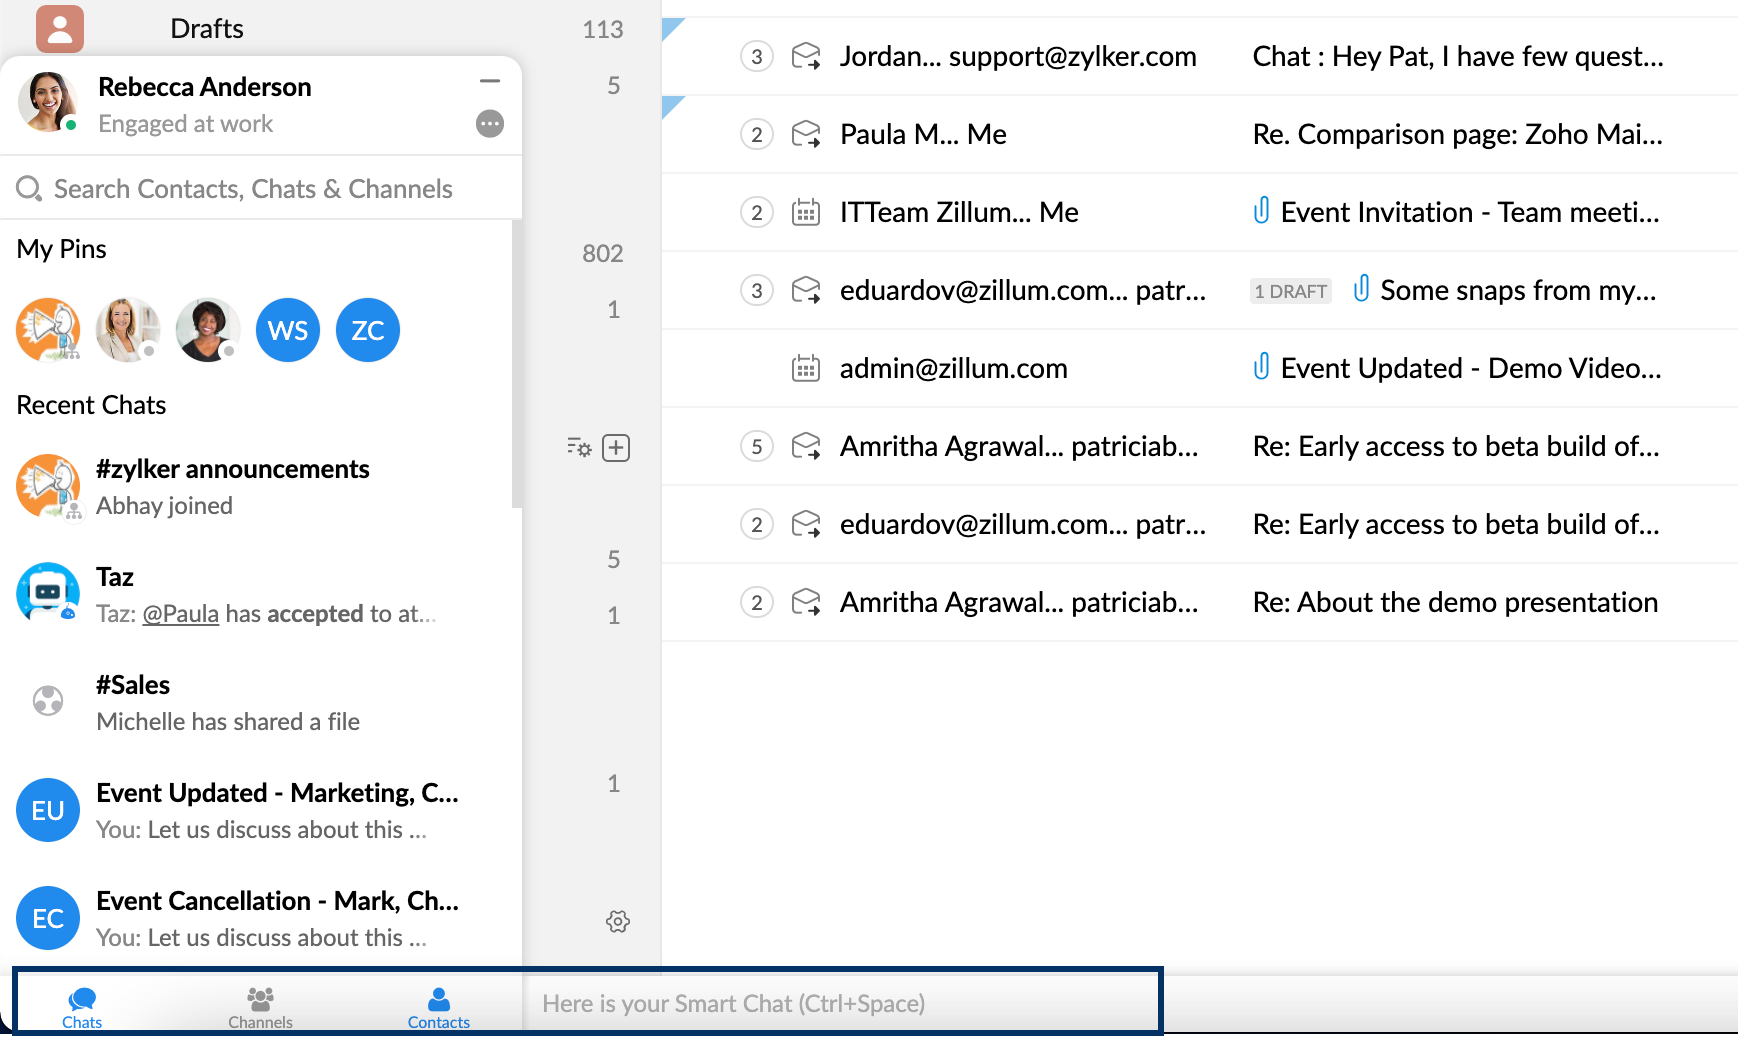The height and width of the screenshot is (1038, 1738).
Task: Toggle Rebecca Anderson's green presence status dot
Action: pos(71,125)
